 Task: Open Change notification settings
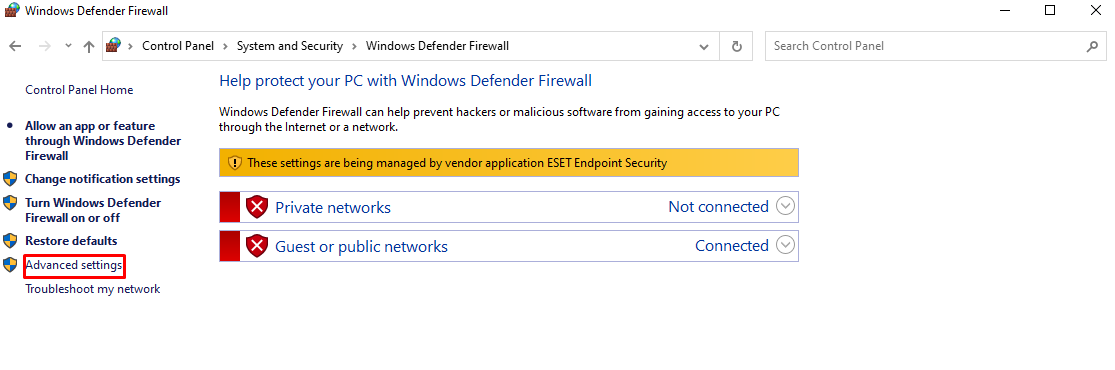point(102,179)
